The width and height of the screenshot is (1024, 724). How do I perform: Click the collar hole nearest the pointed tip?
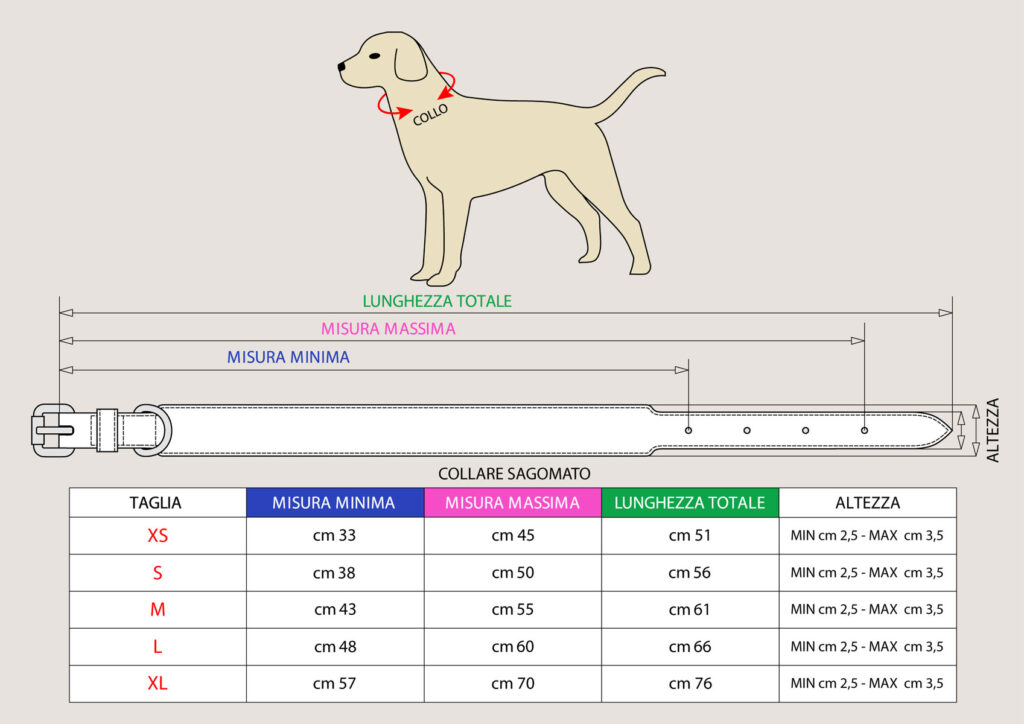864,430
